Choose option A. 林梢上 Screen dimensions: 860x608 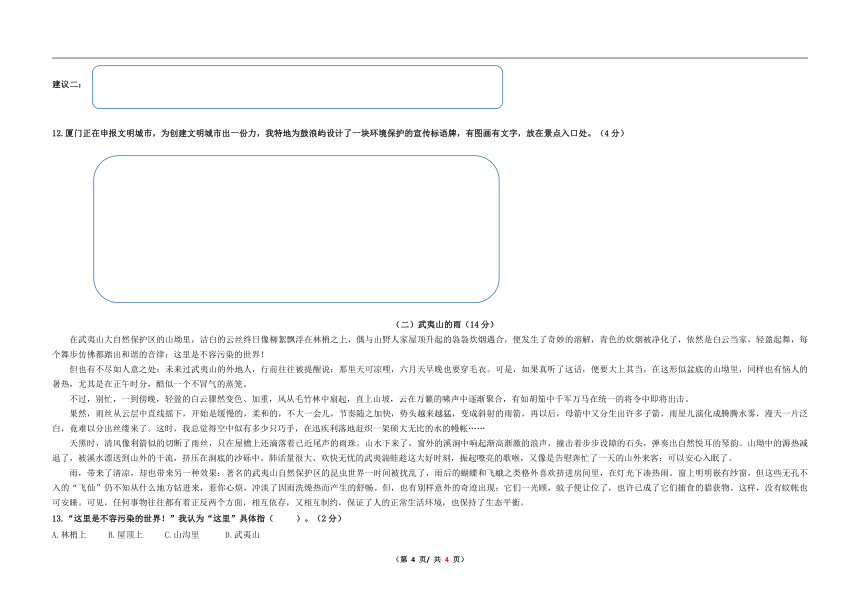click(69, 535)
